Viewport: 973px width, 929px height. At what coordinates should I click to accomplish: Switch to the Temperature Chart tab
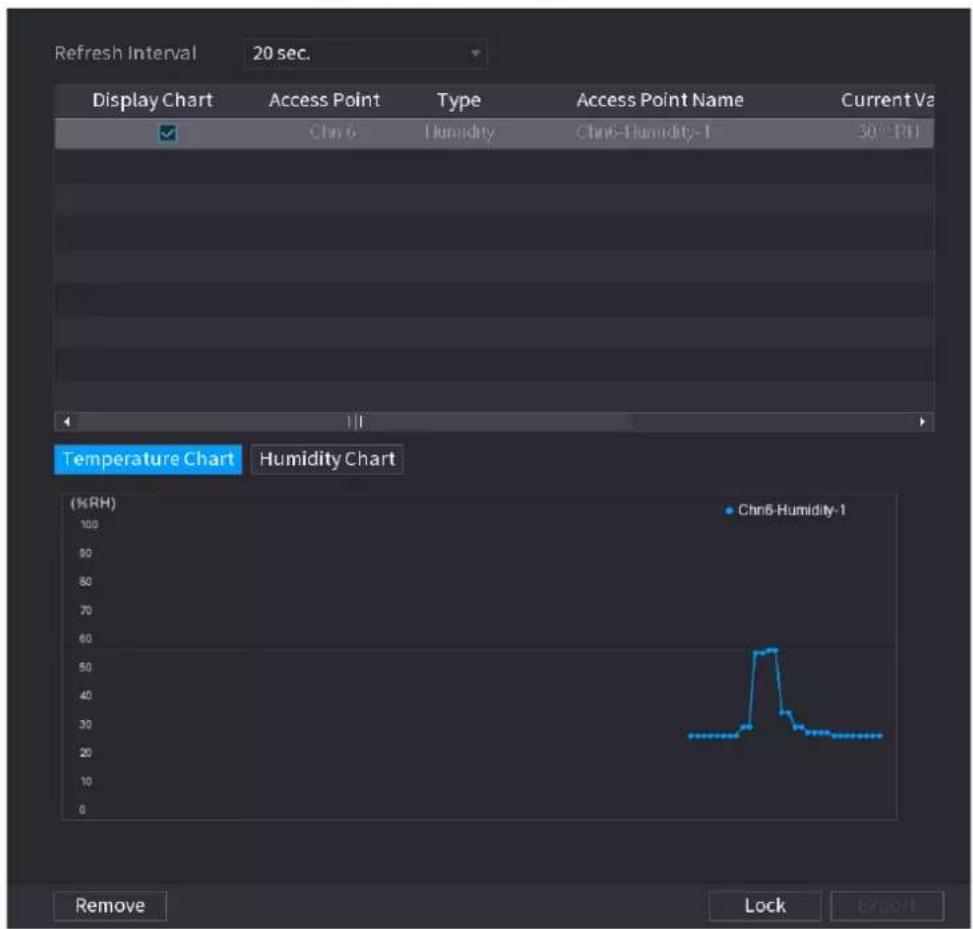148,459
